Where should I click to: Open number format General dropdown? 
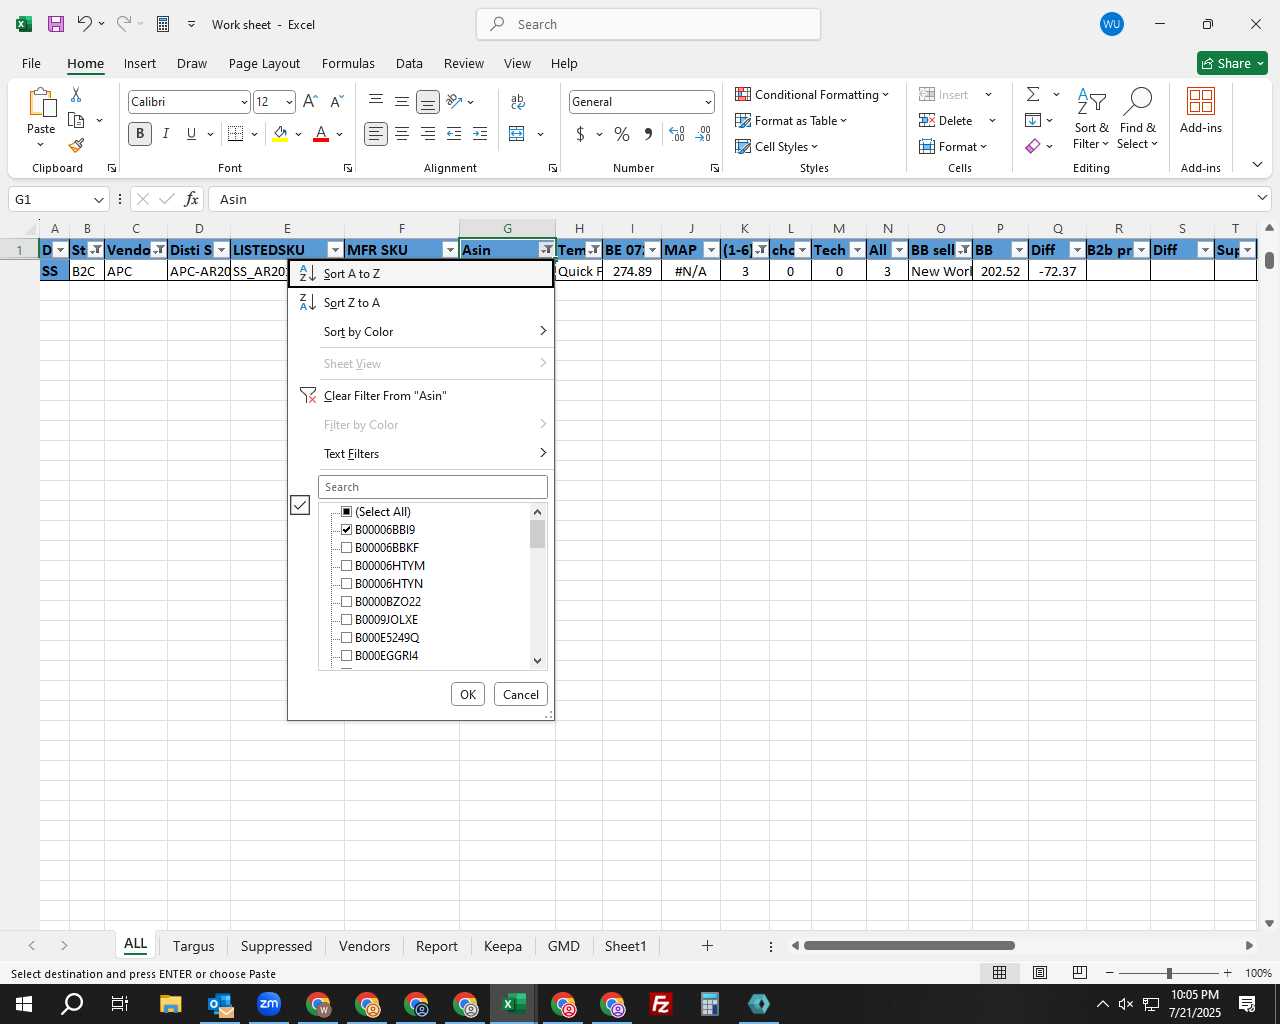tap(708, 102)
